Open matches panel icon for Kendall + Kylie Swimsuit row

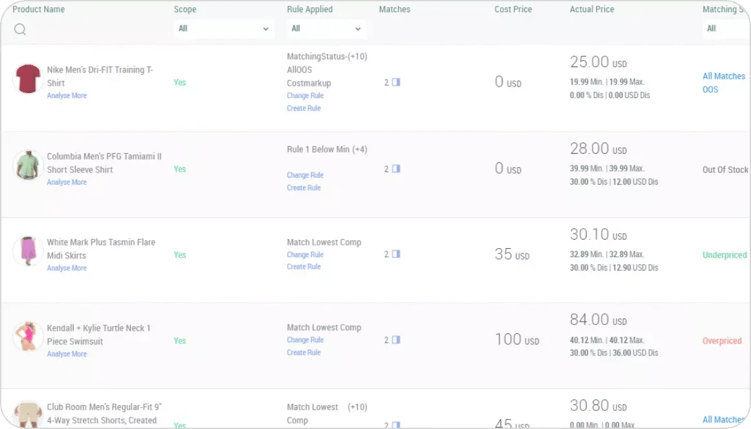396,340
